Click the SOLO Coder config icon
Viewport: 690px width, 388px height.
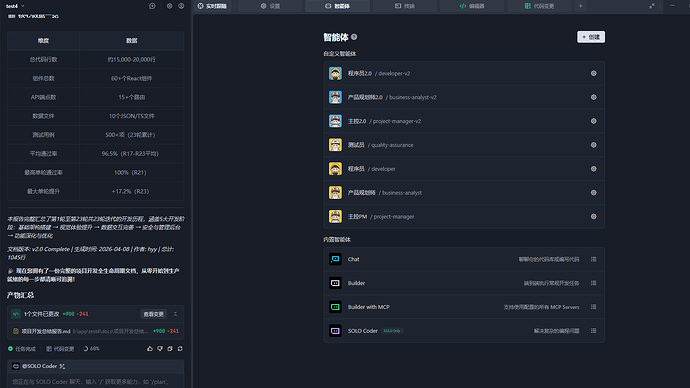(x=594, y=330)
